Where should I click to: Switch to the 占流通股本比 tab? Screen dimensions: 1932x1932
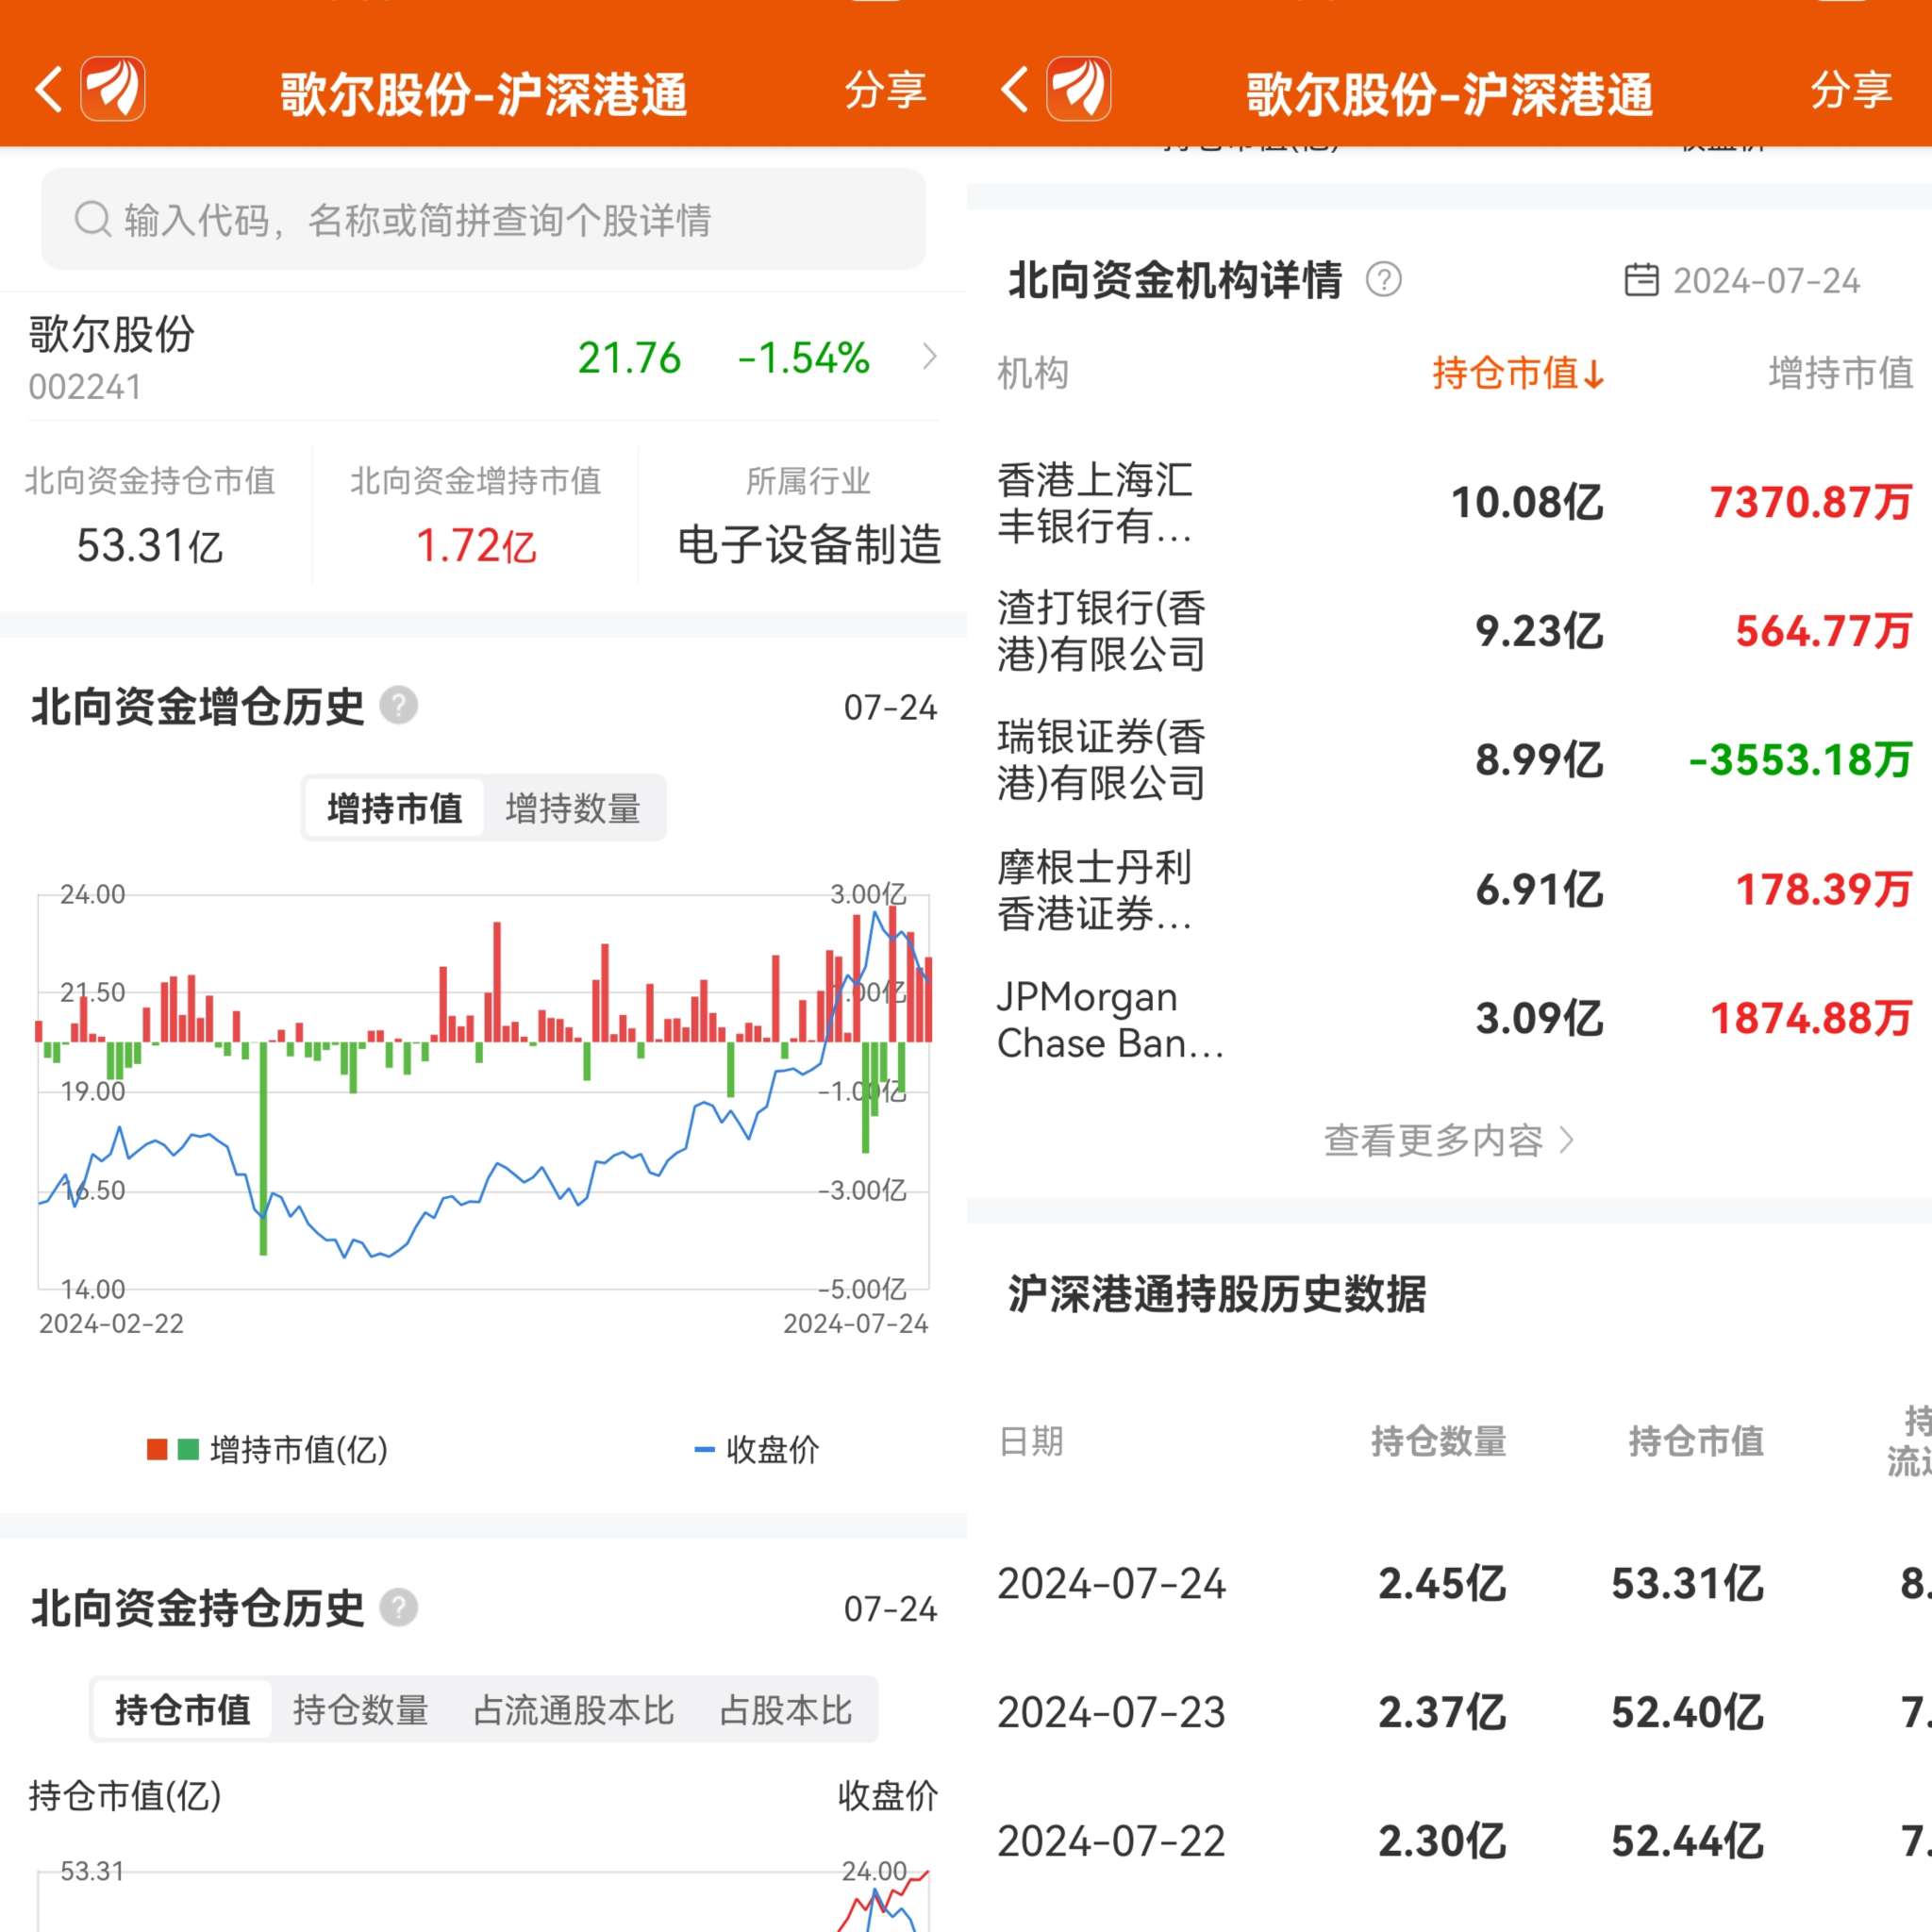[574, 1710]
